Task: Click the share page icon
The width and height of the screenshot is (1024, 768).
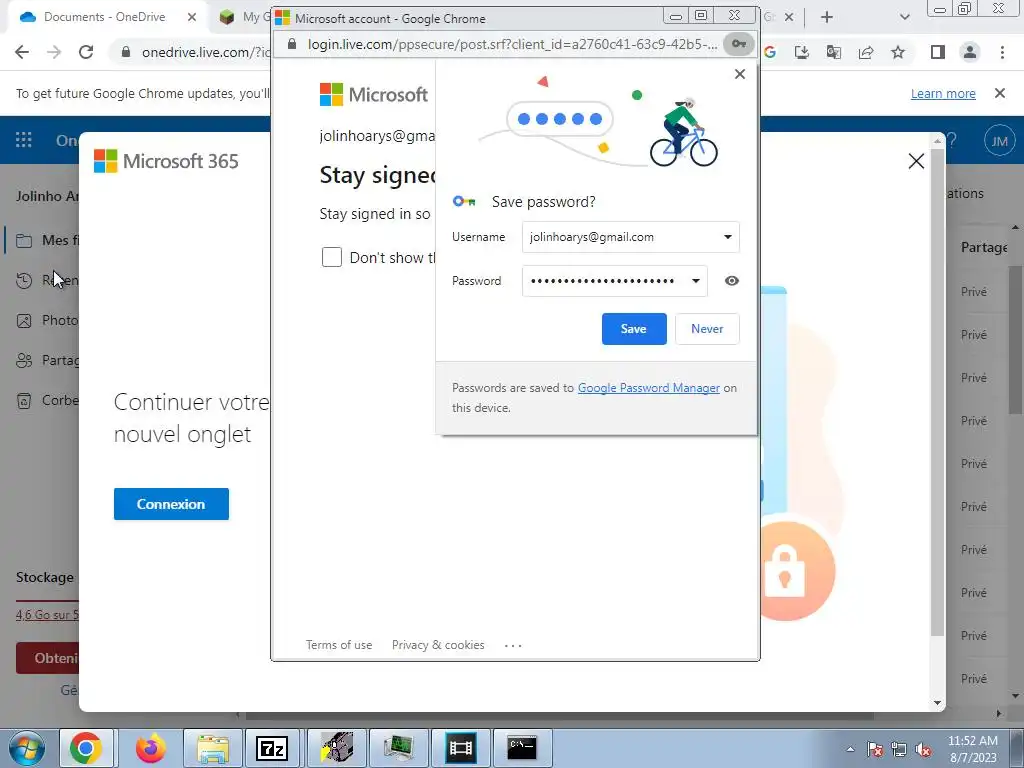Action: [x=866, y=52]
